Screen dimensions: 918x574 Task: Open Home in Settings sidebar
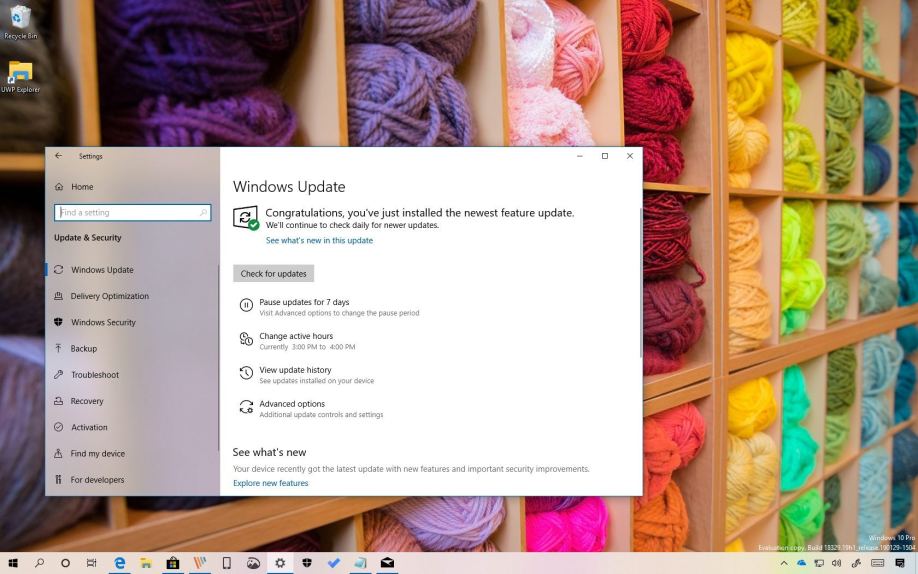pos(74,187)
